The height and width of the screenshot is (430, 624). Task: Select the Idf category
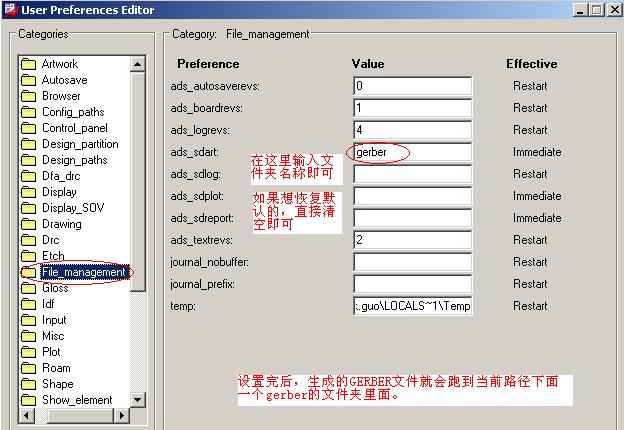click(x=48, y=304)
